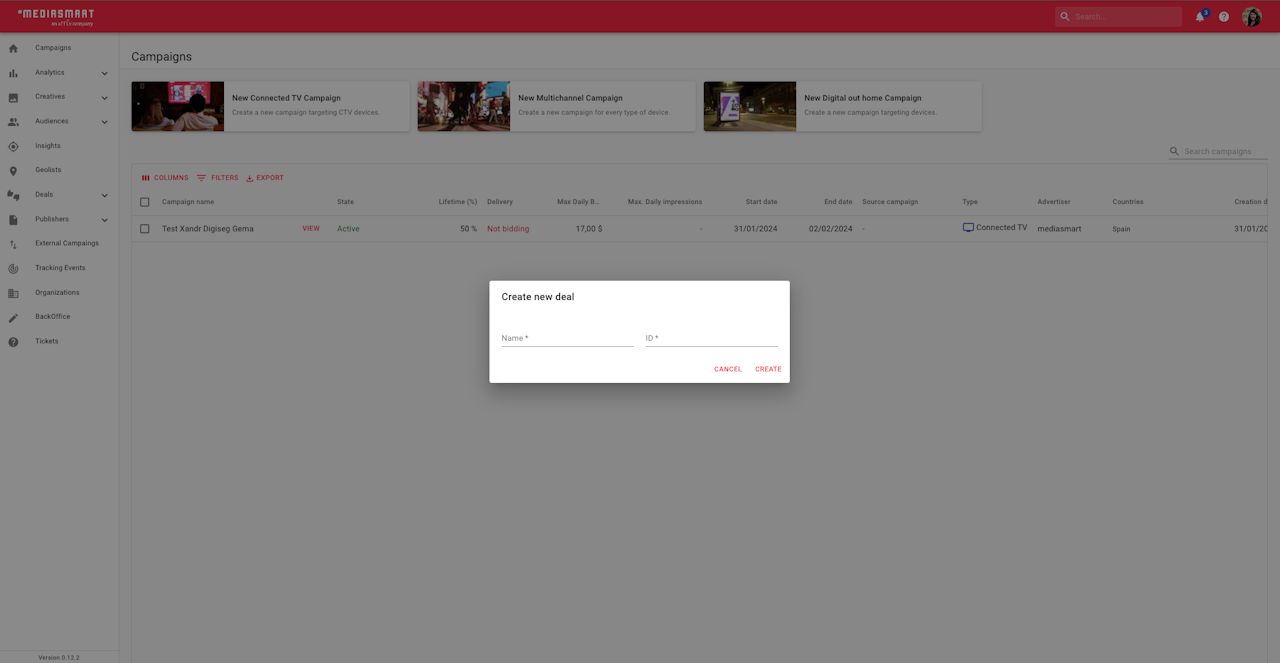This screenshot has height=663, width=1280.
Task: Sort by Source campaign column header
Action: [x=890, y=202]
